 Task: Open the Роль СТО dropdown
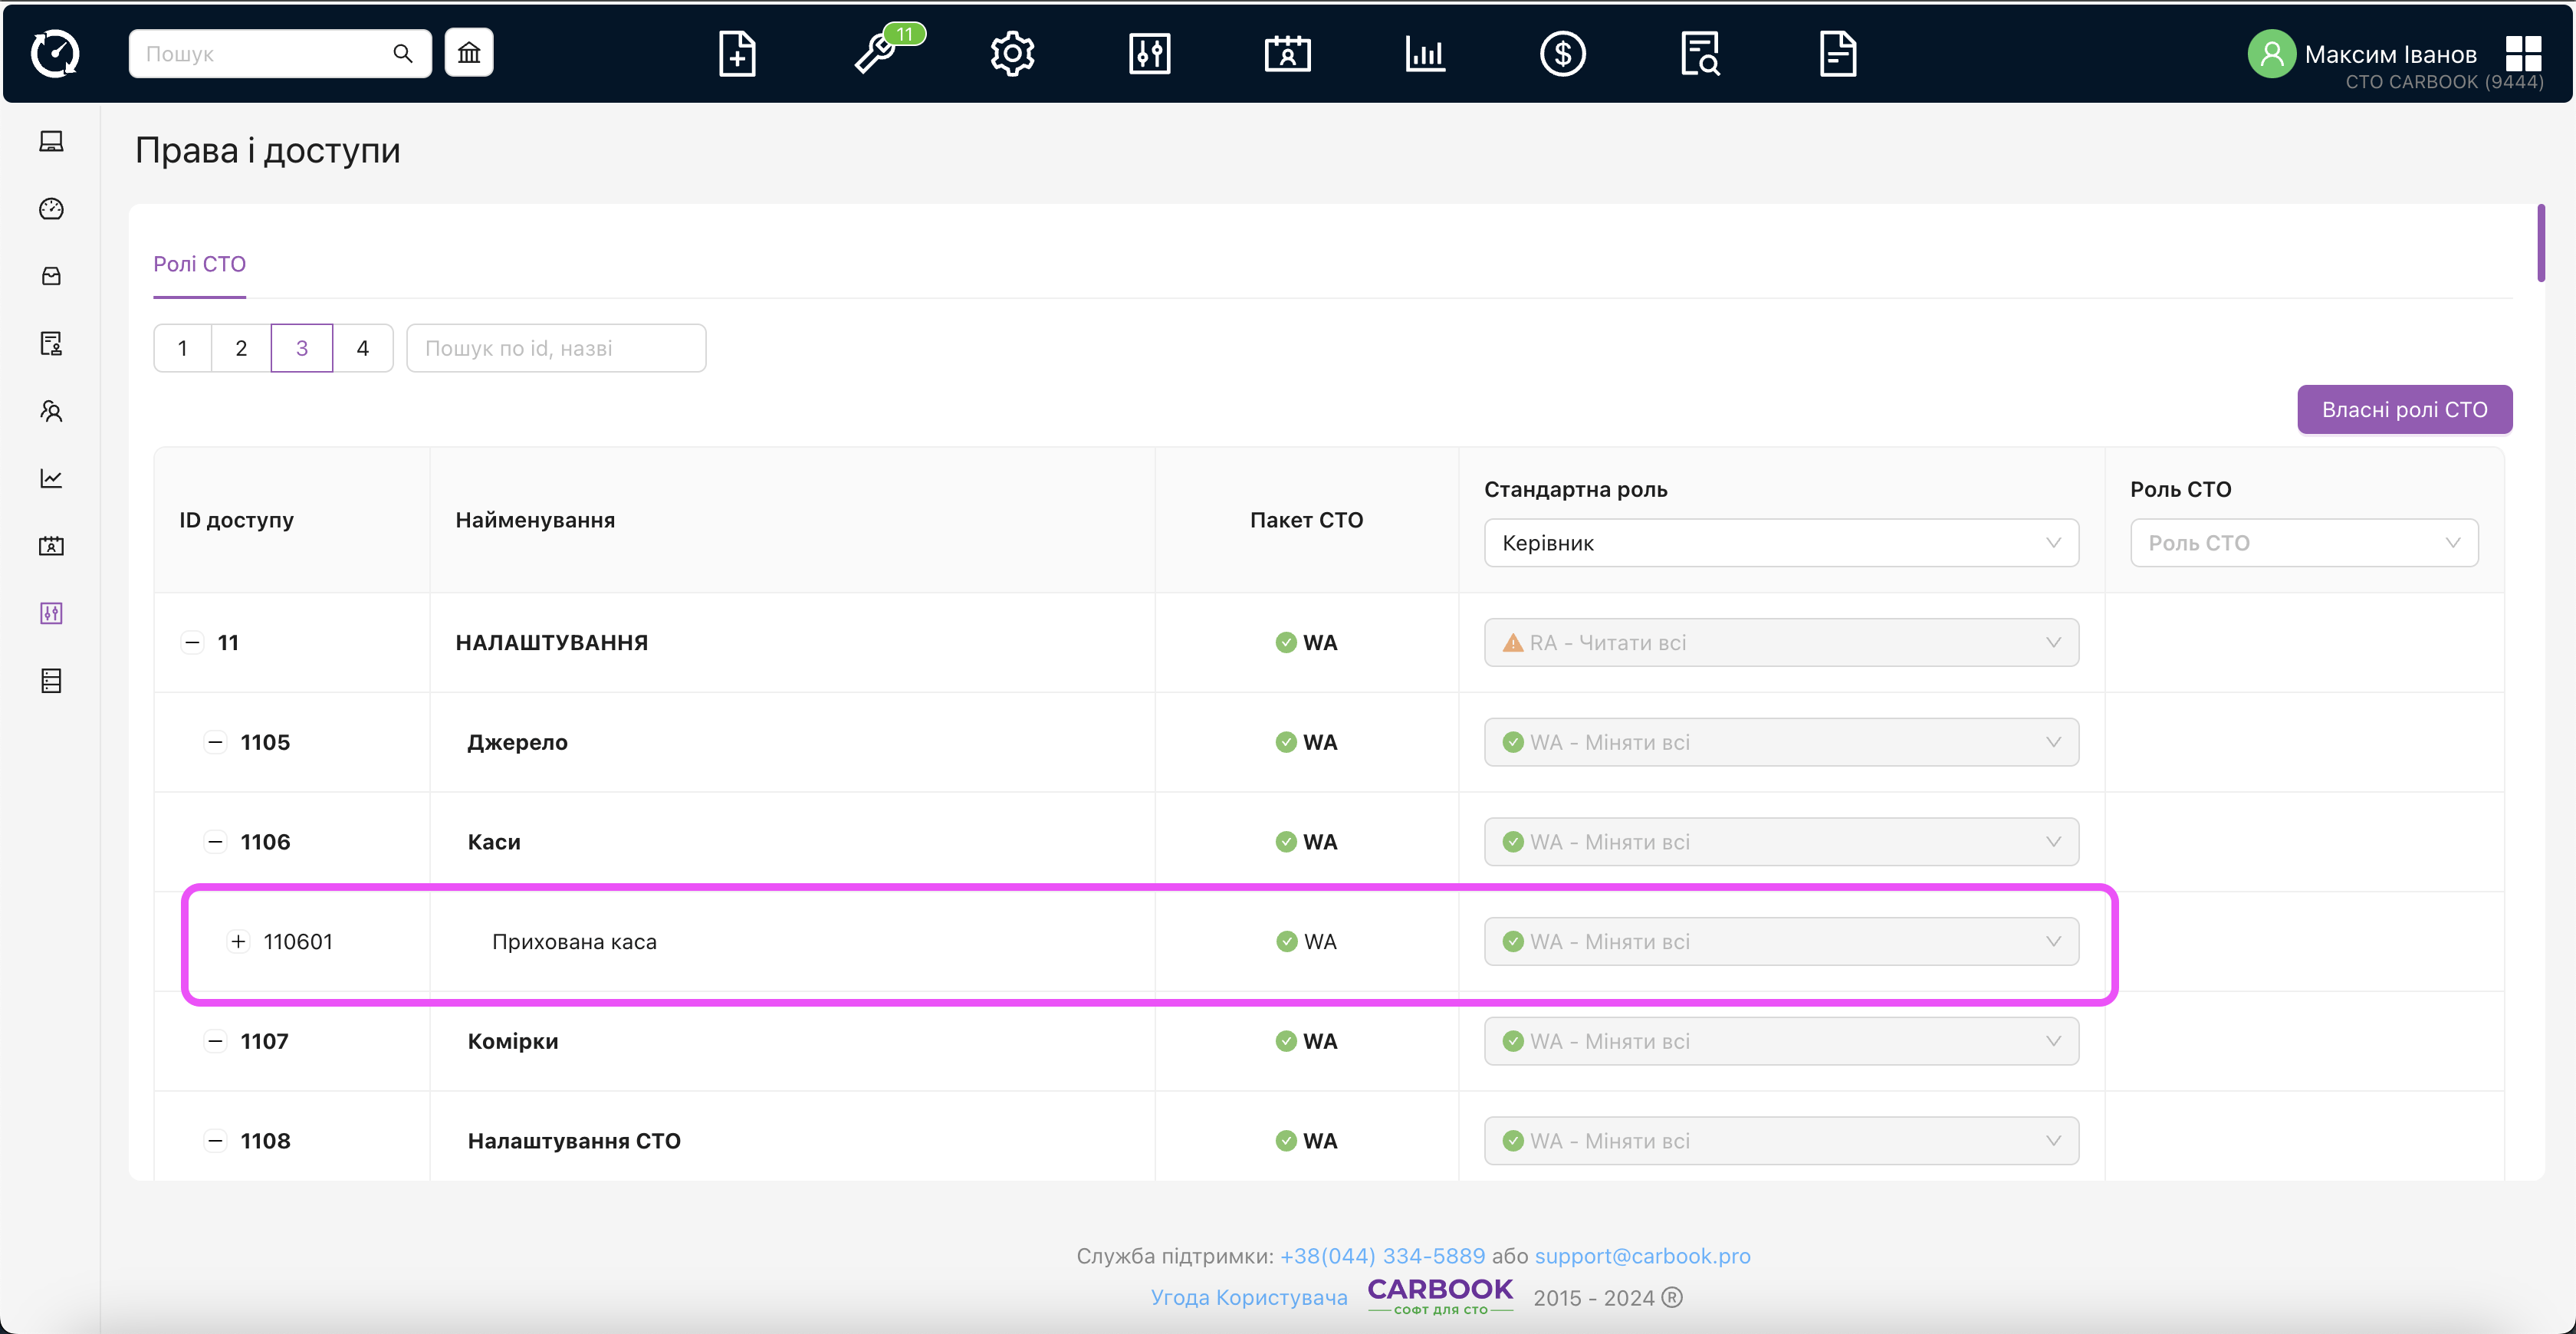[x=2303, y=543]
